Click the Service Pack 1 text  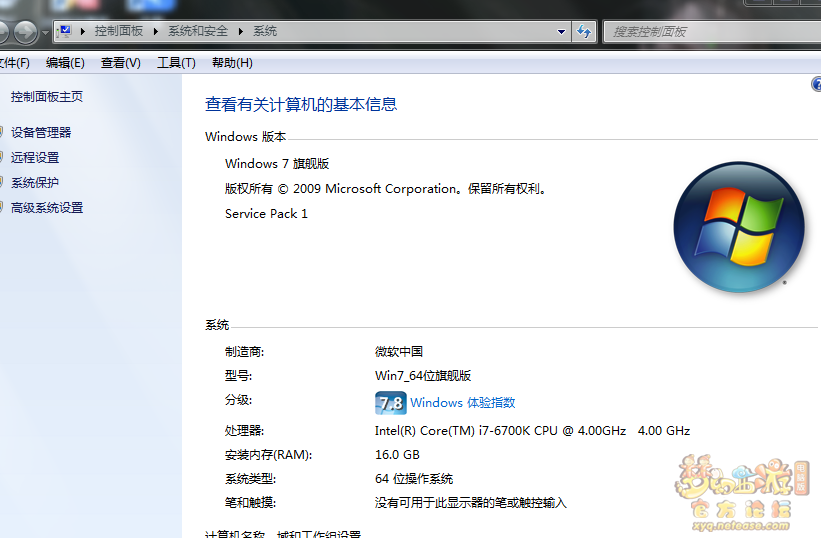[266, 214]
